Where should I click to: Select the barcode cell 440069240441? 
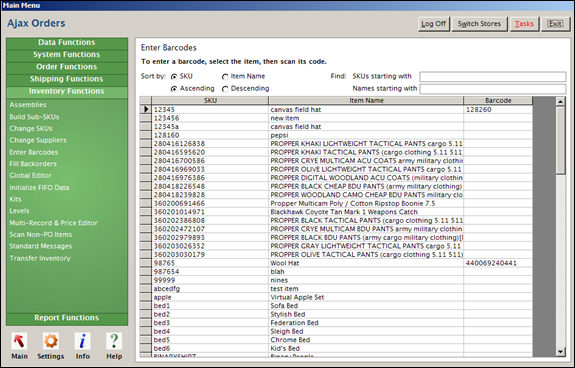point(498,263)
